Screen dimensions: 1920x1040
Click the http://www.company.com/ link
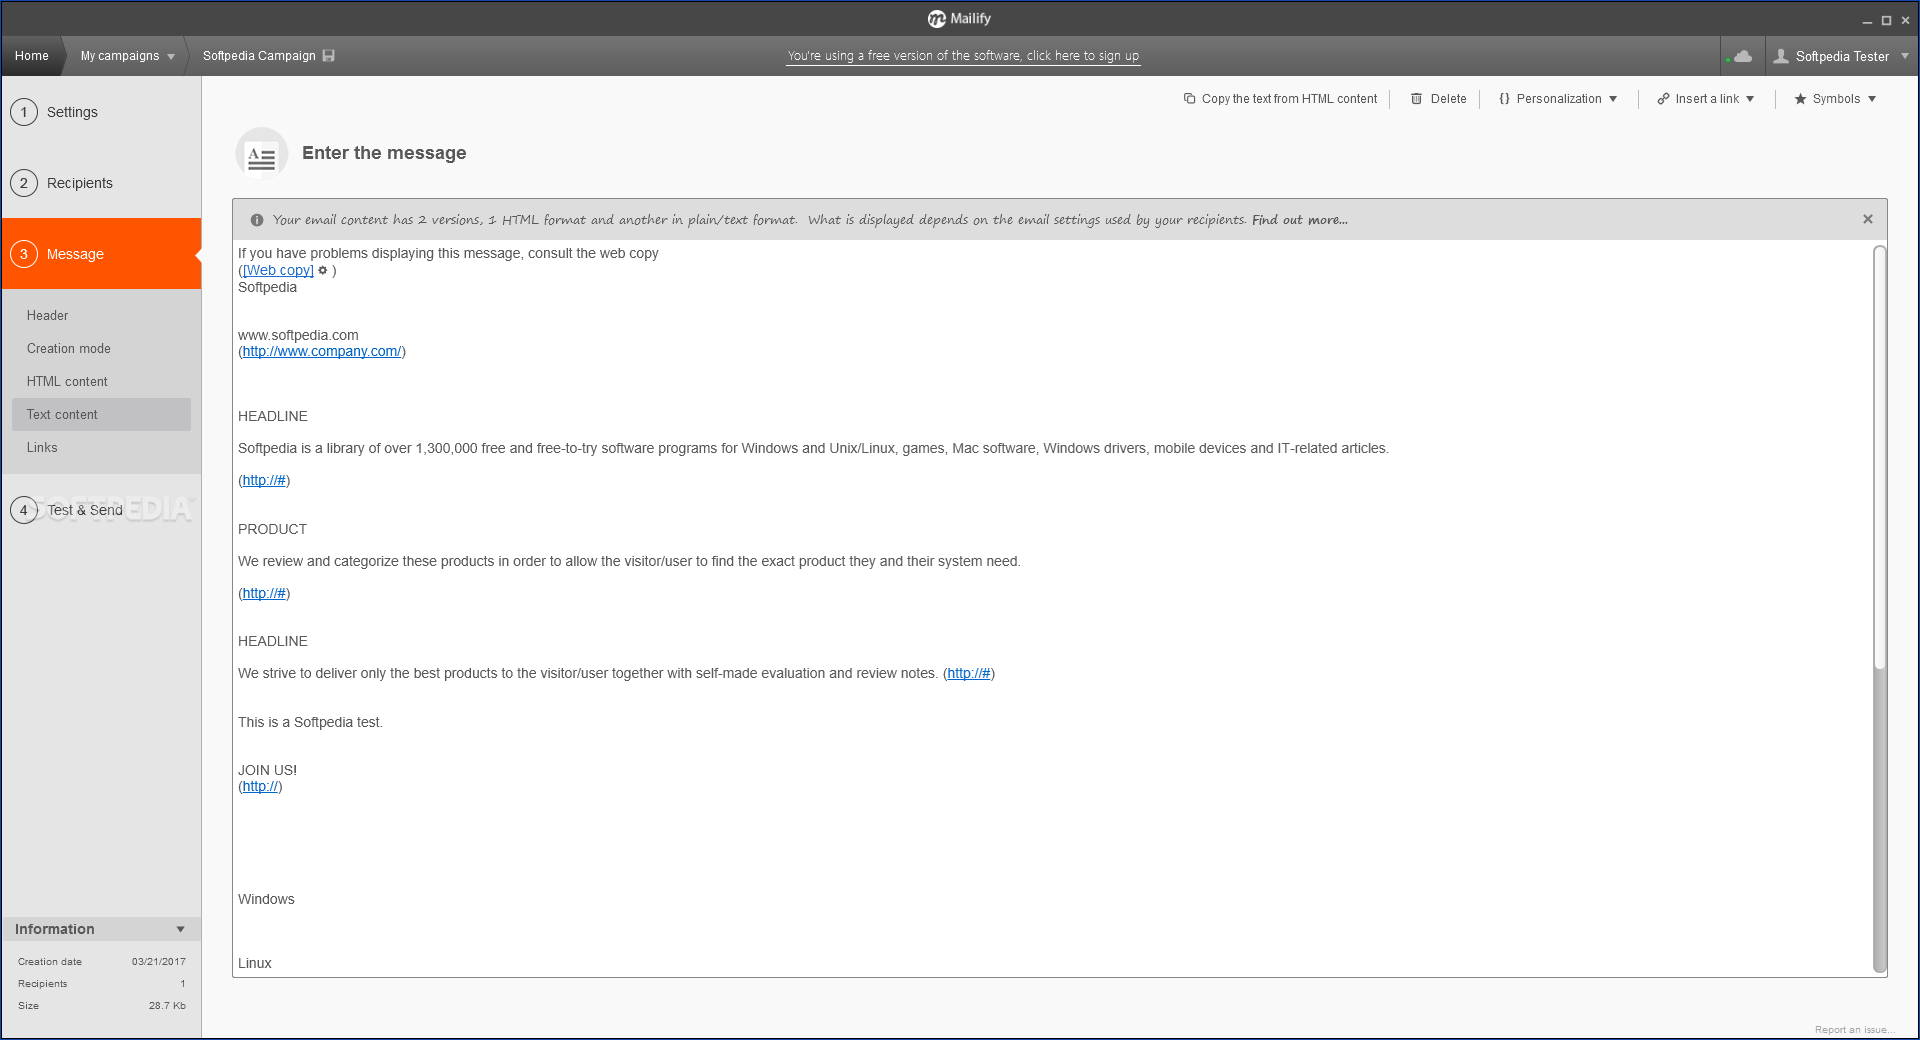pos(322,351)
